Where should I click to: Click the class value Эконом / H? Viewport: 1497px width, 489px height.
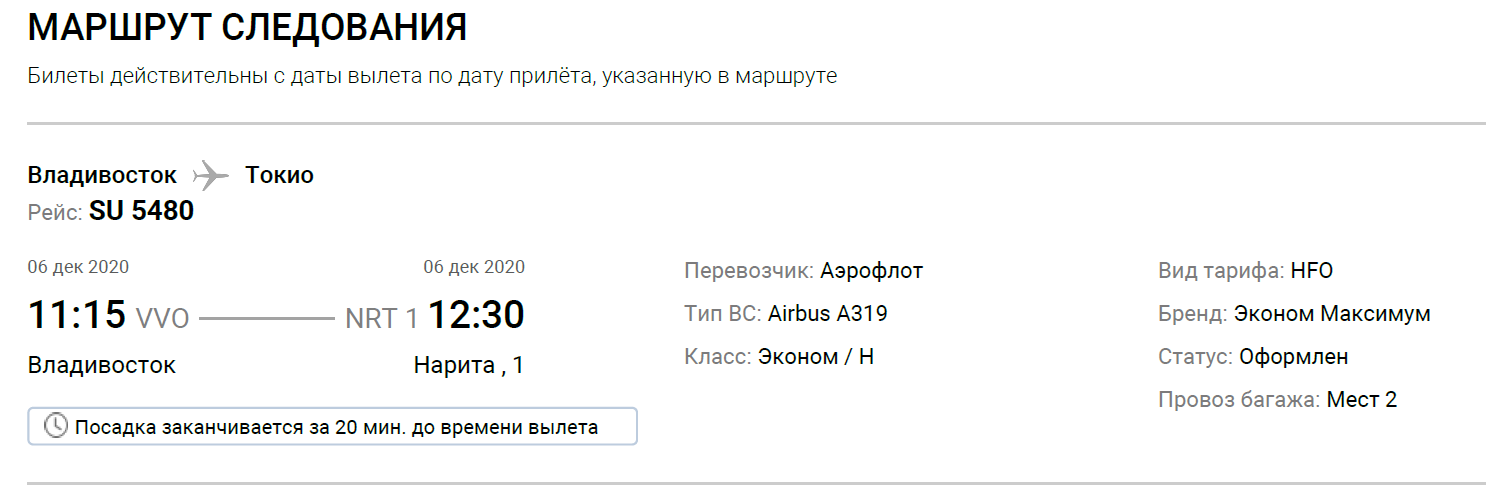[816, 356]
